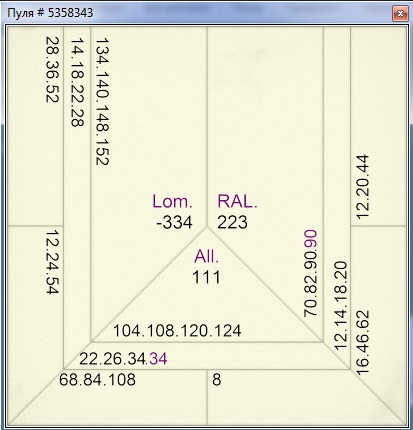This screenshot has height=430, width=413.
Task: Click the 12.14.18.20 vertical column
Action: (340, 306)
